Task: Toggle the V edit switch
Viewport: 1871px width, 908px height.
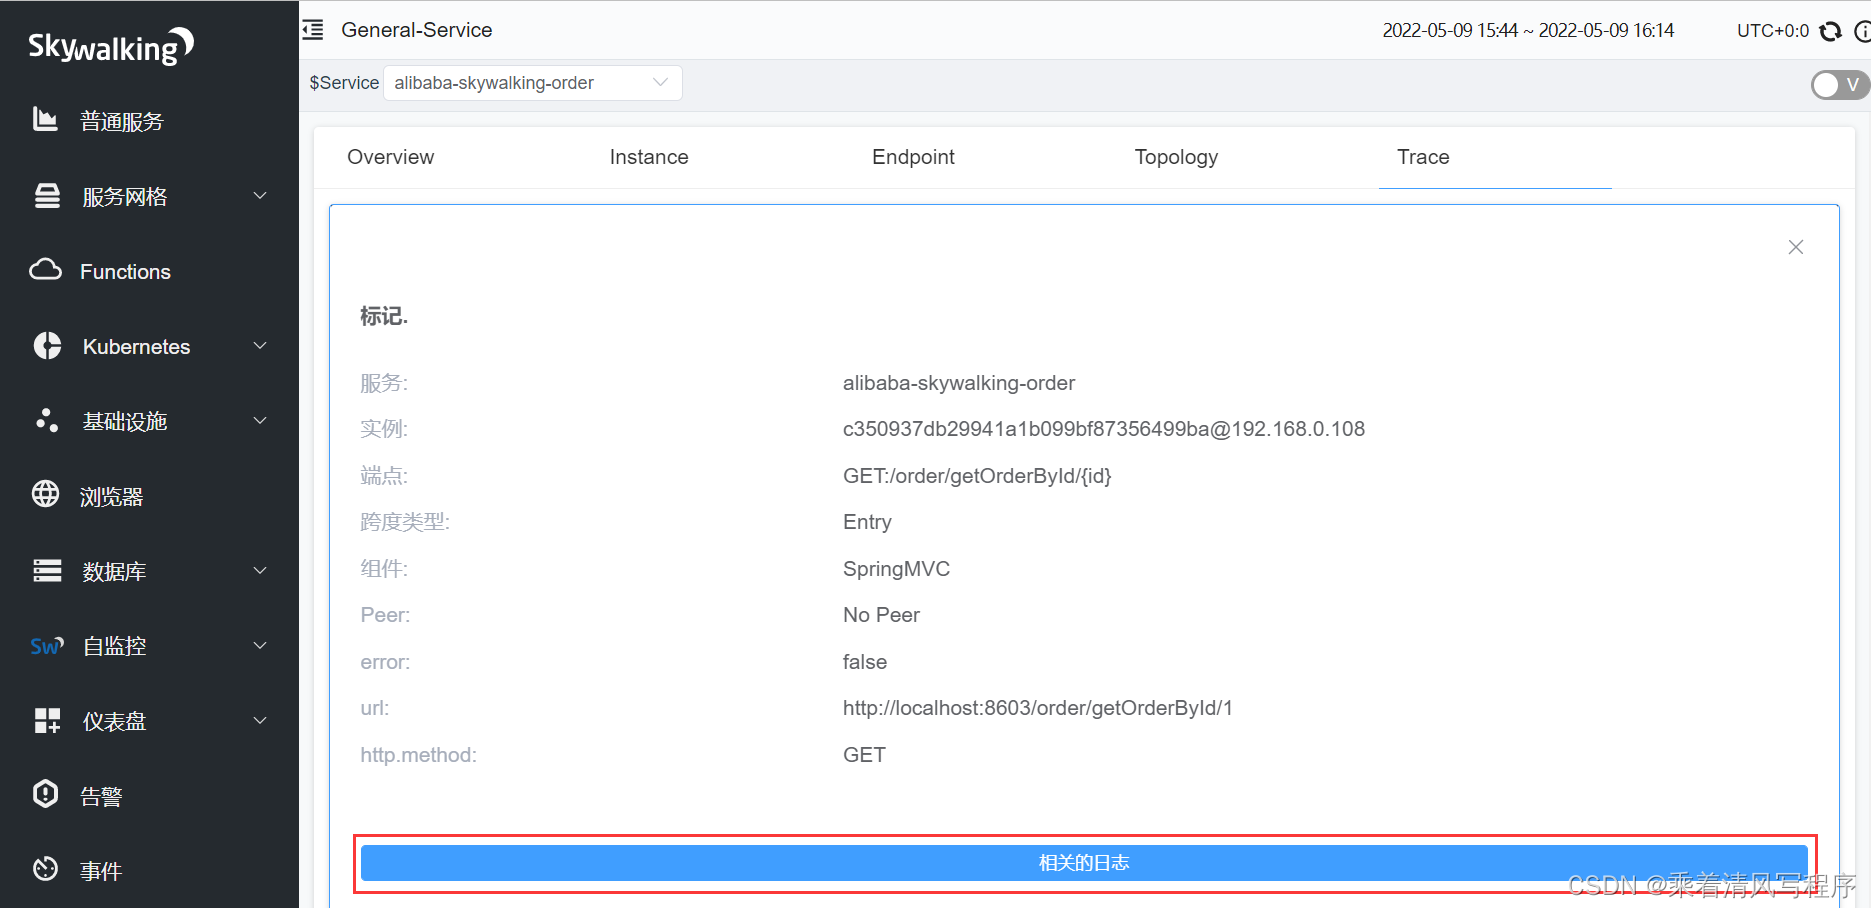Action: (x=1840, y=85)
